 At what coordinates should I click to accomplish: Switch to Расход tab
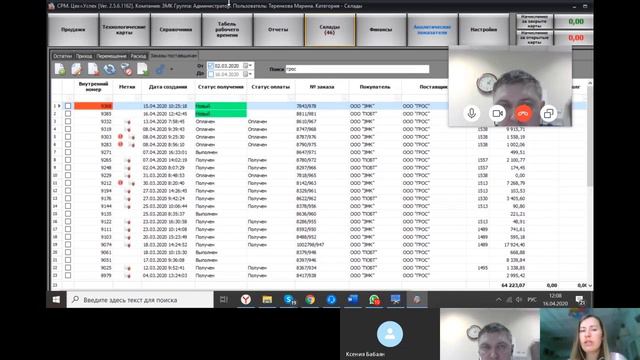[x=138, y=56]
